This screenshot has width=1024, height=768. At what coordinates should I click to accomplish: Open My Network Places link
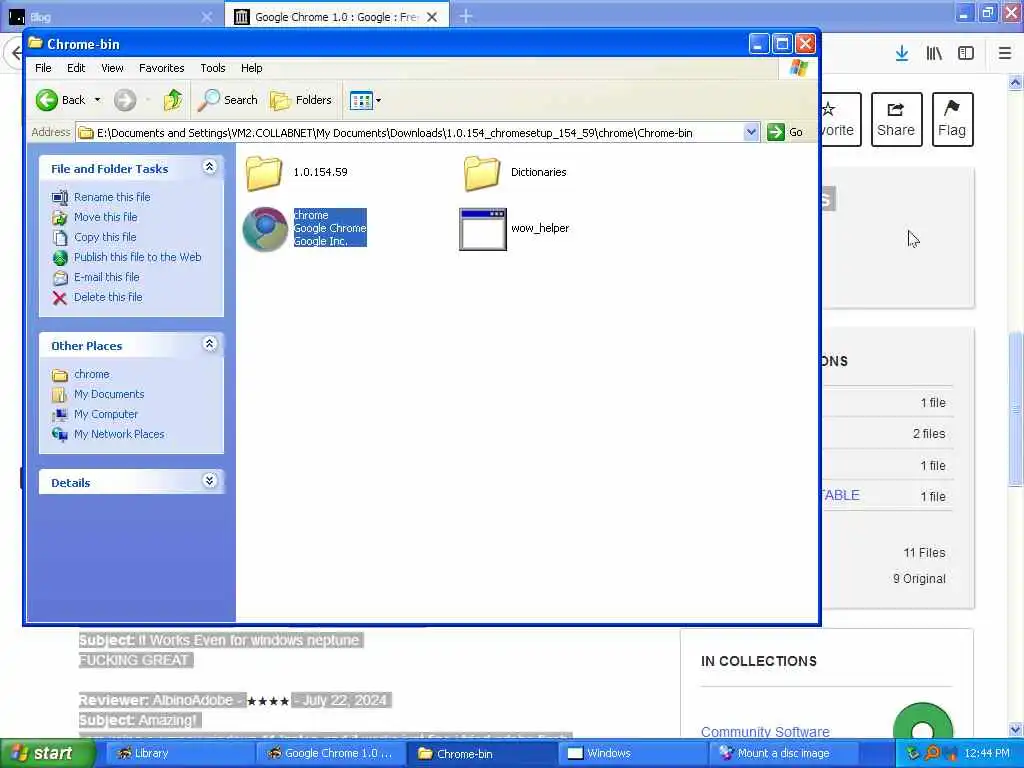[119, 434]
